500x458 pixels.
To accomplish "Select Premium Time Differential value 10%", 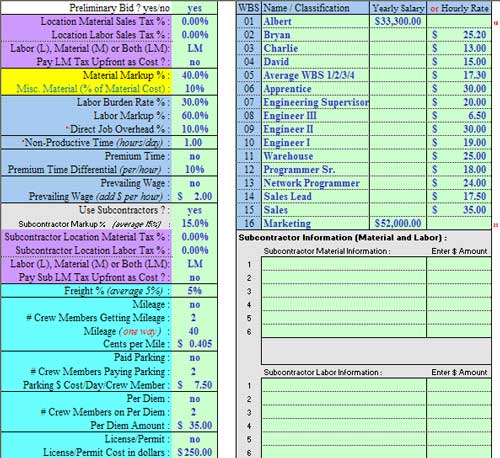I will click(x=195, y=170).
